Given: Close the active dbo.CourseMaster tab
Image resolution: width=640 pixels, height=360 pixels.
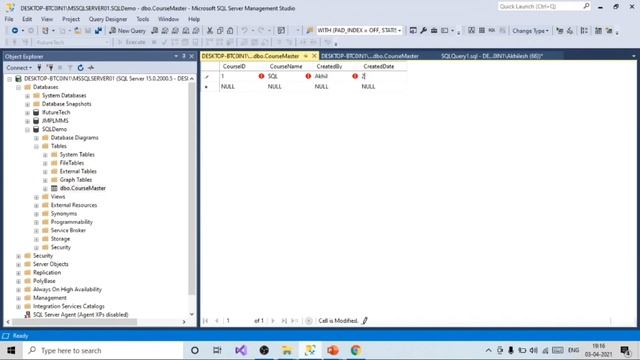Looking at the screenshot, I should [x=314, y=56].
